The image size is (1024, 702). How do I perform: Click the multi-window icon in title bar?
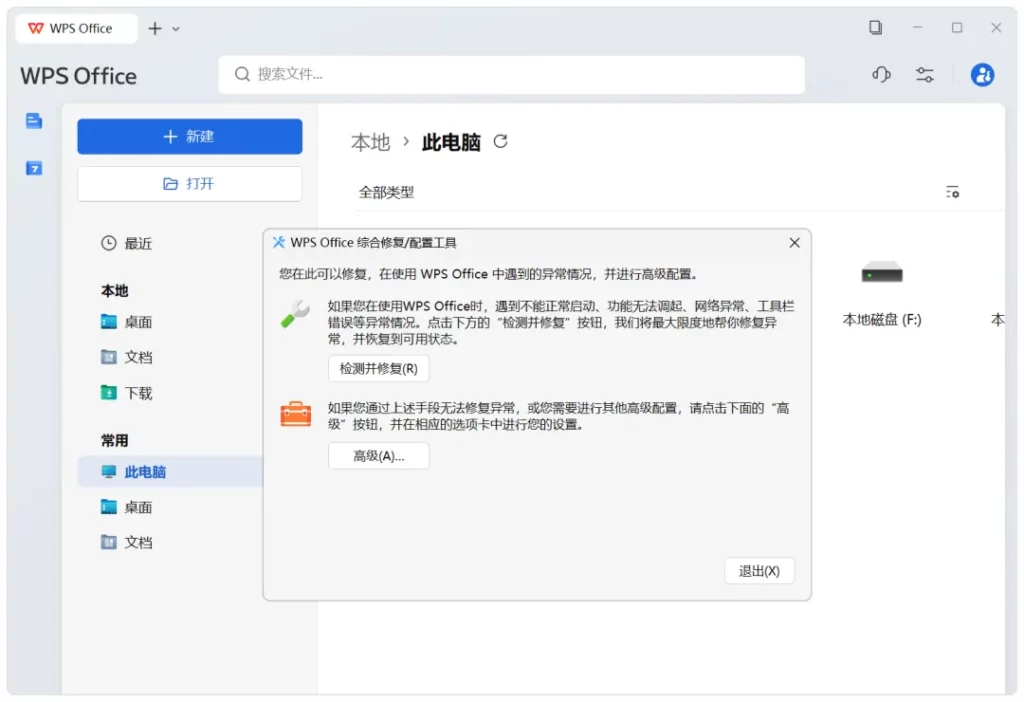tap(875, 27)
